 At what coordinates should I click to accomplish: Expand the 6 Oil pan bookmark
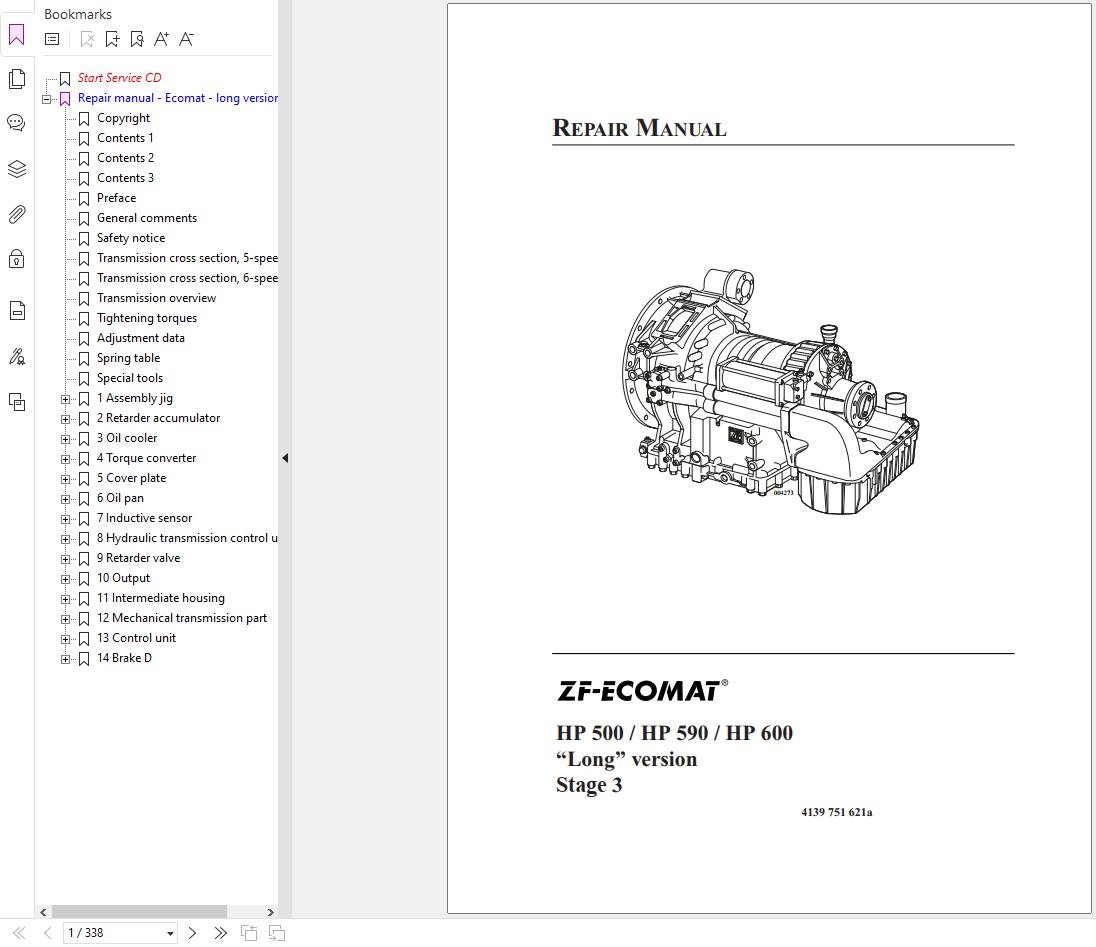[x=65, y=500]
